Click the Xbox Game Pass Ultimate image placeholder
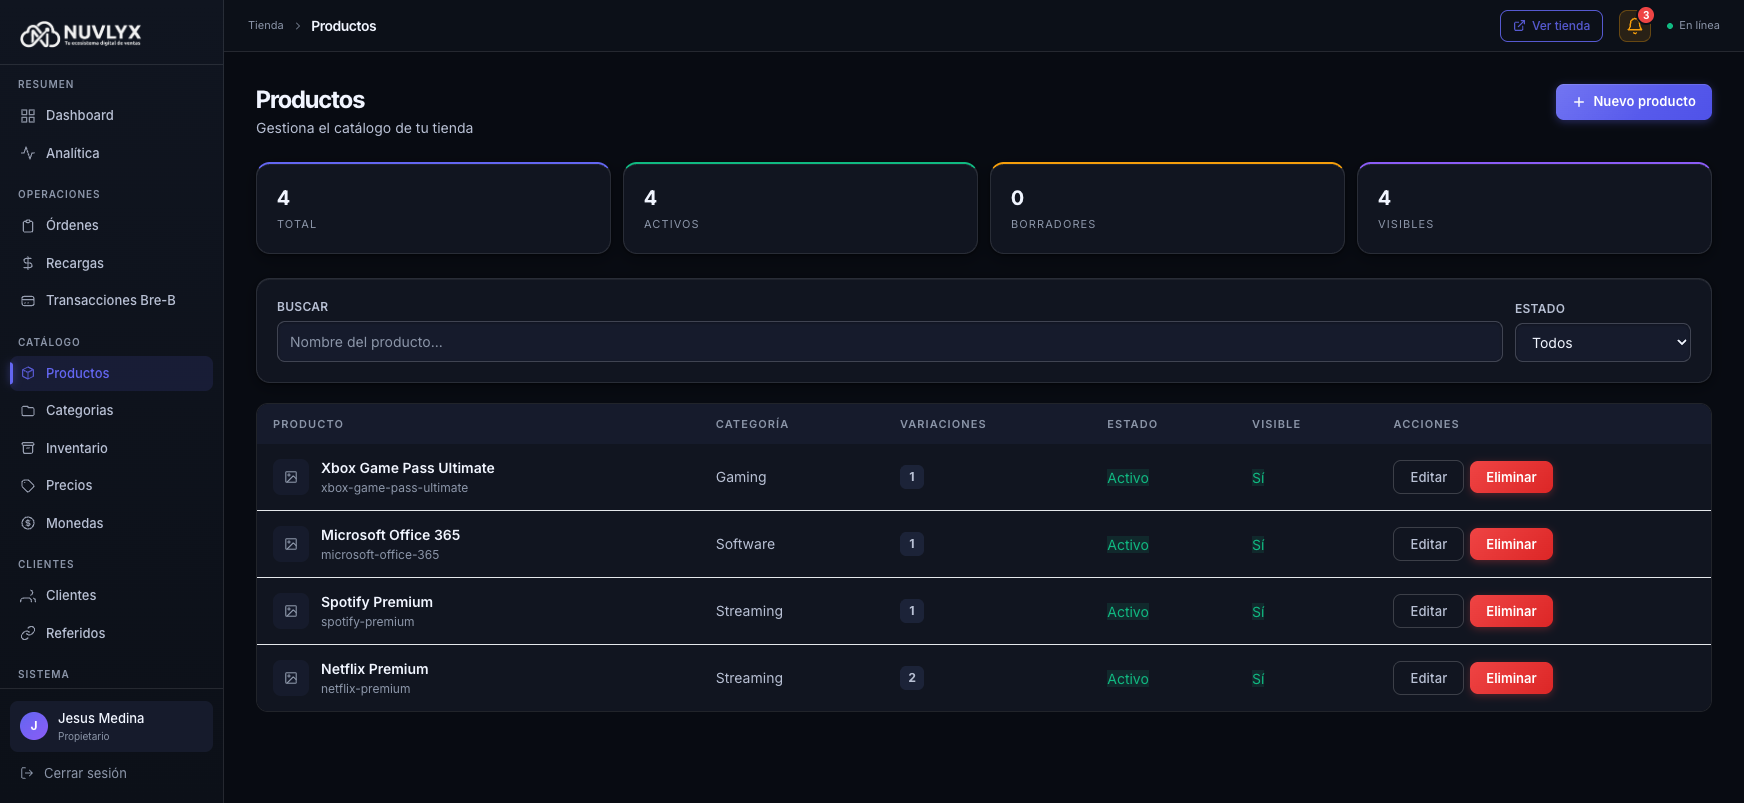Image resolution: width=1744 pixels, height=803 pixels. (x=291, y=478)
